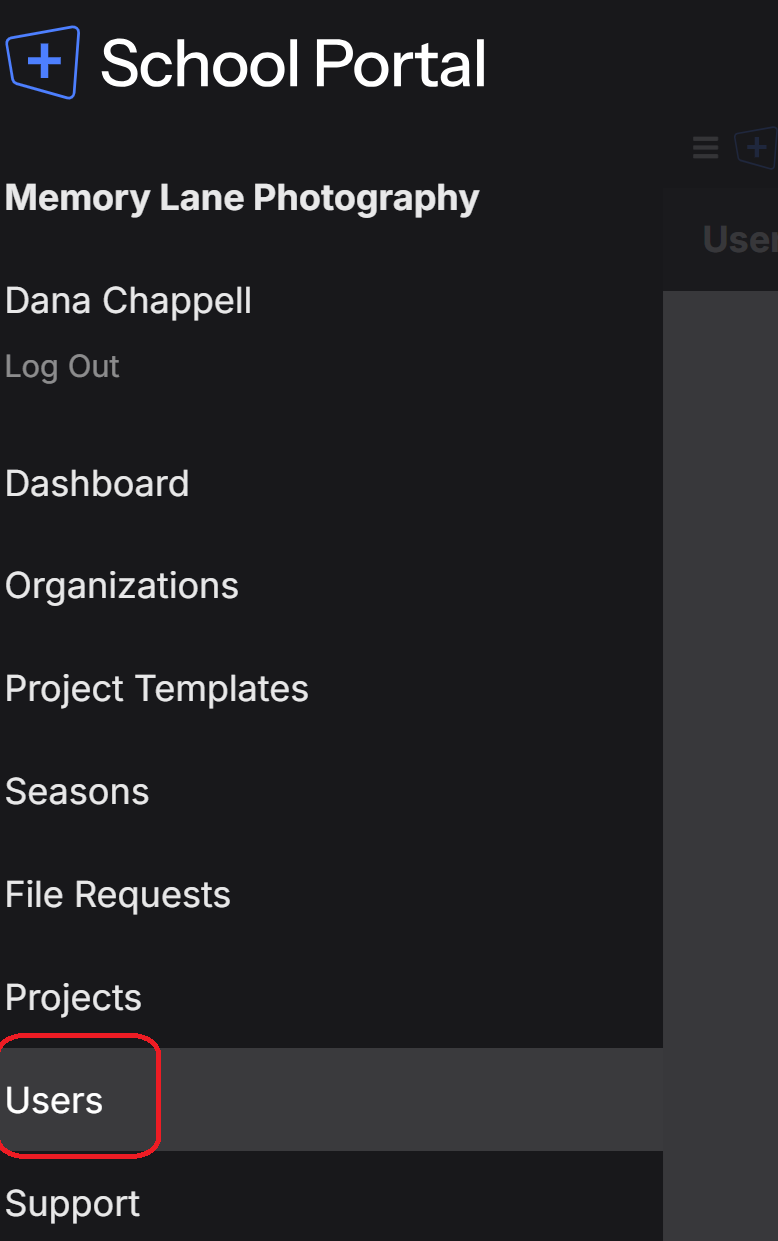Image resolution: width=778 pixels, height=1241 pixels.
Task: Click the word Photography in studio name
Action: pyautogui.click(x=366, y=198)
